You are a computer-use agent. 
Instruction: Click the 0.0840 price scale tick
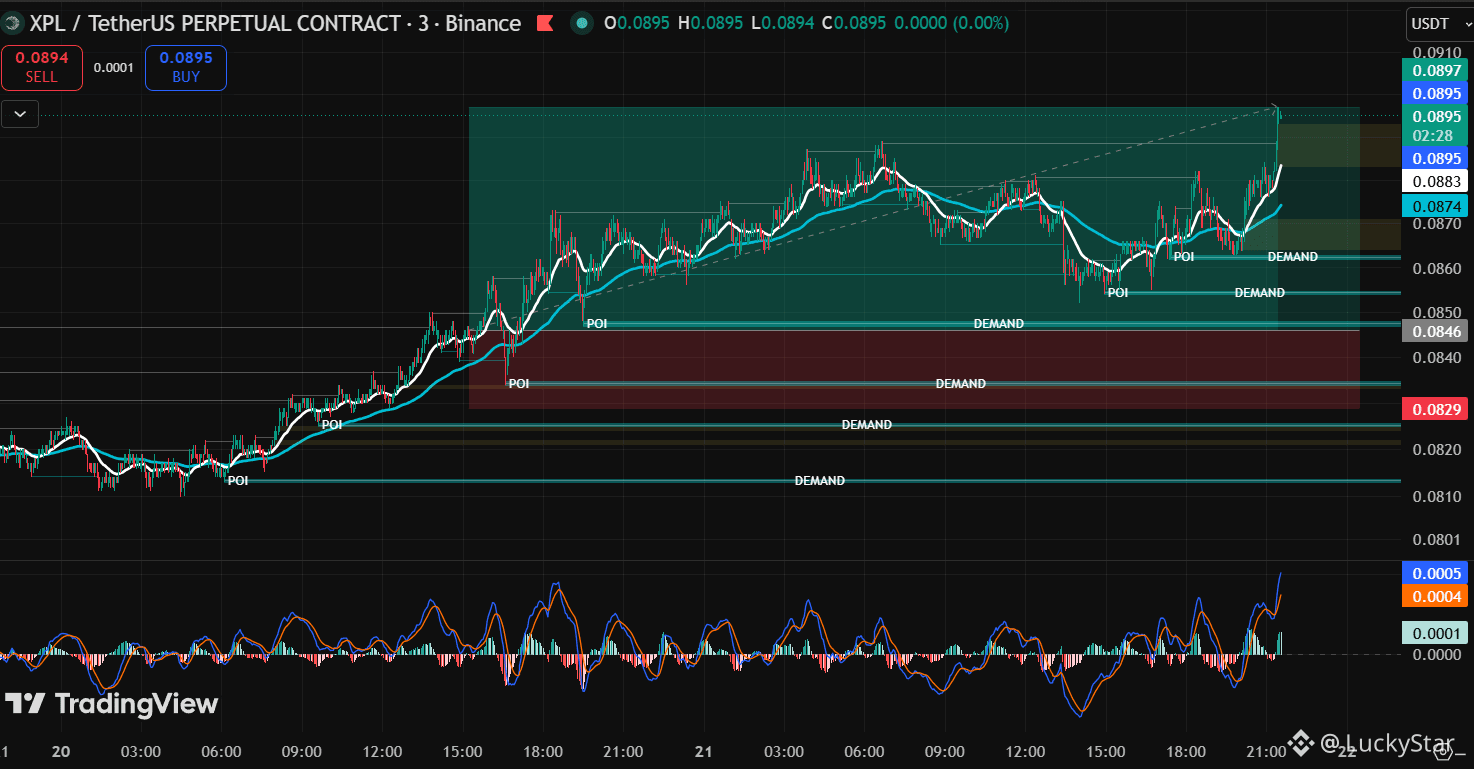pyautogui.click(x=1437, y=358)
